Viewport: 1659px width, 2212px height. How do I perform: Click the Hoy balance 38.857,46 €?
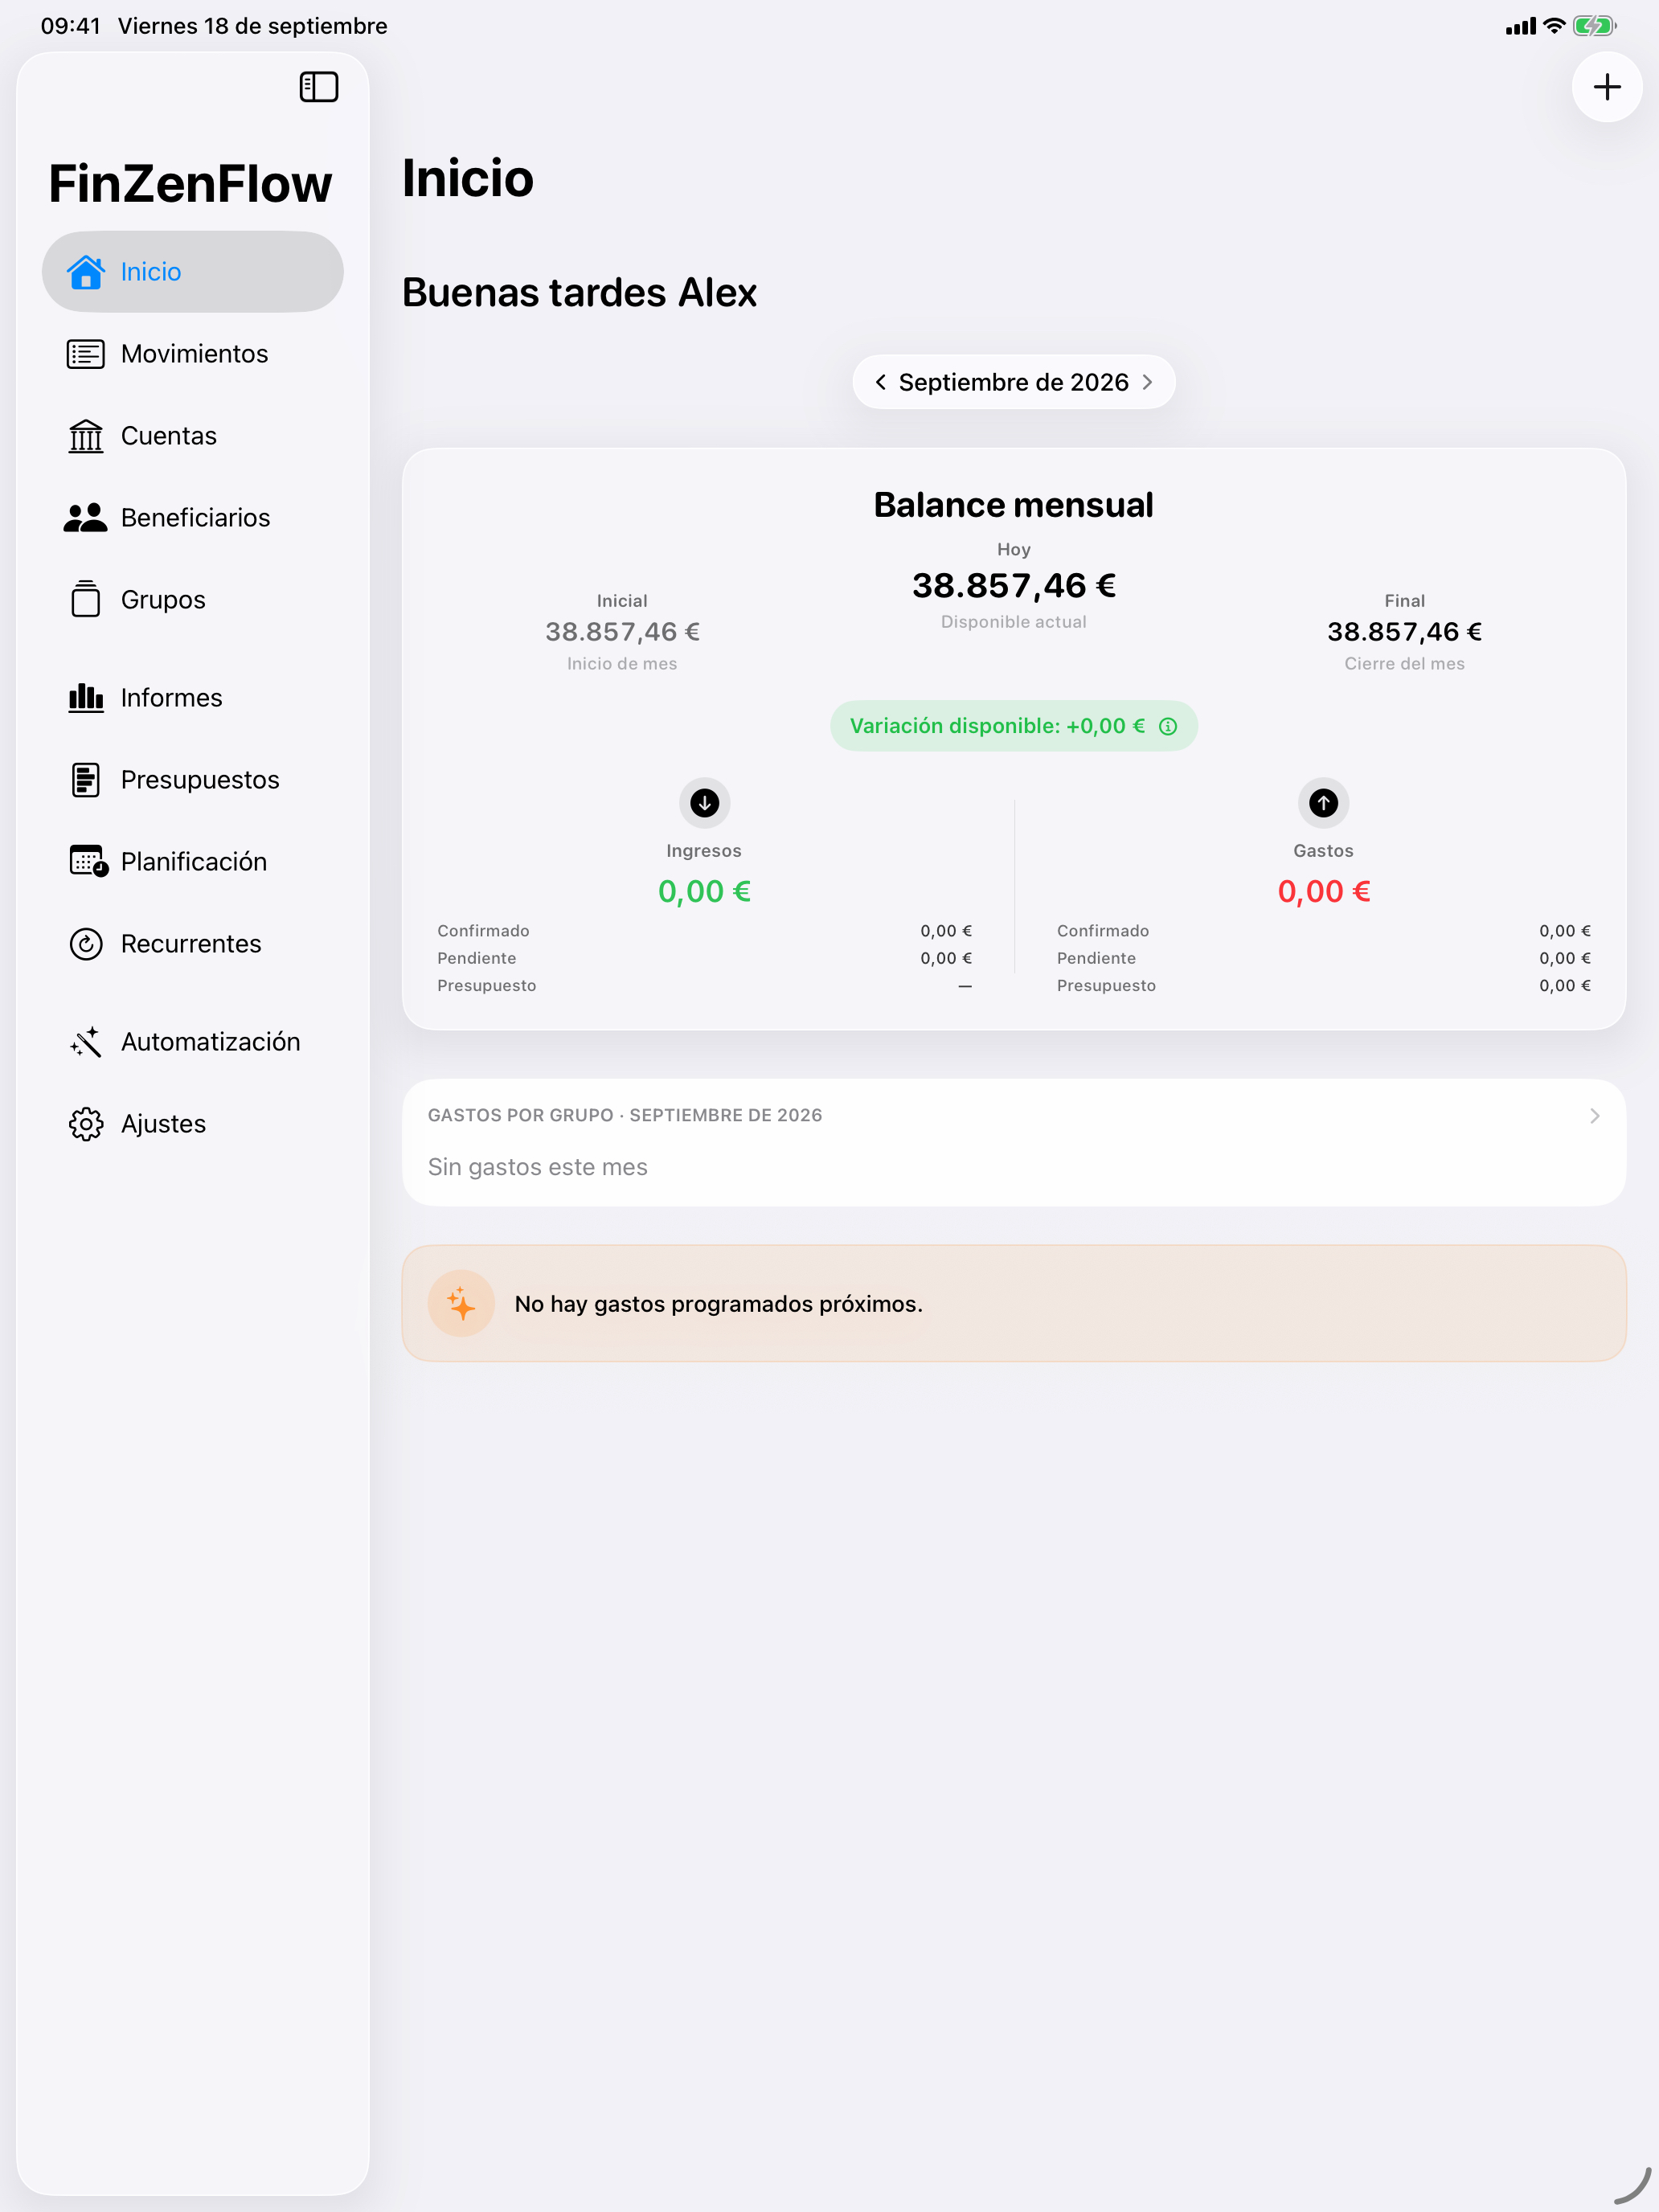coord(1013,586)
